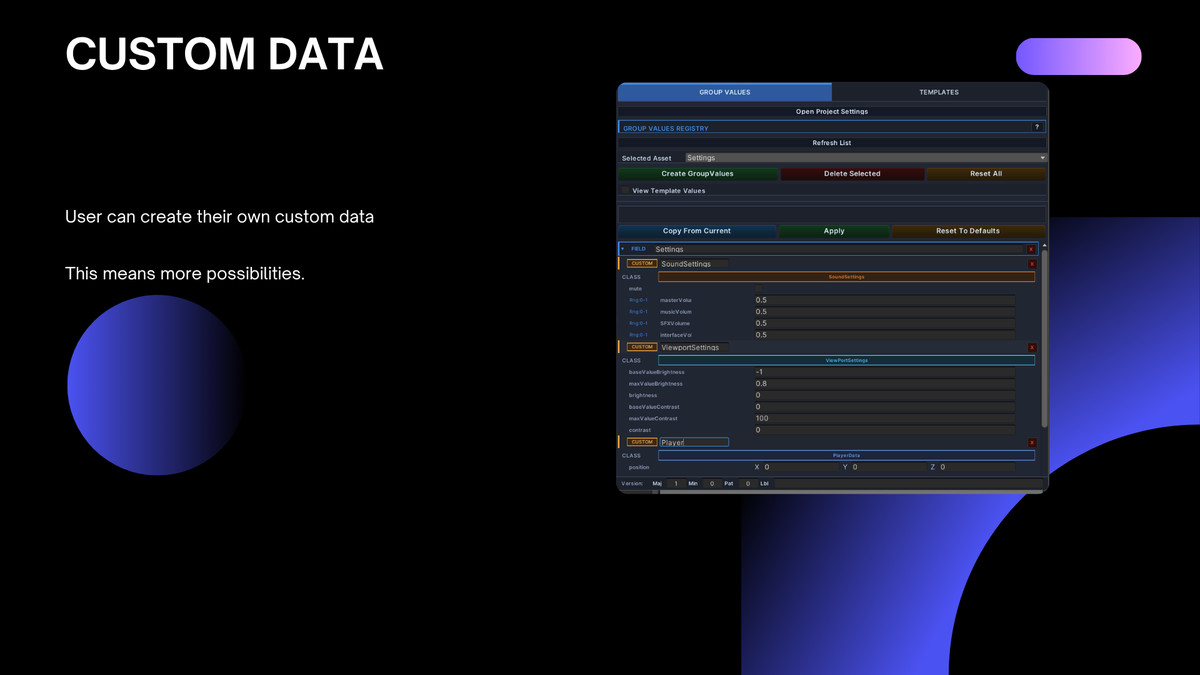Click the version Maj field
The height and width of the screenshot is (675, 1200).
[677, 483]
